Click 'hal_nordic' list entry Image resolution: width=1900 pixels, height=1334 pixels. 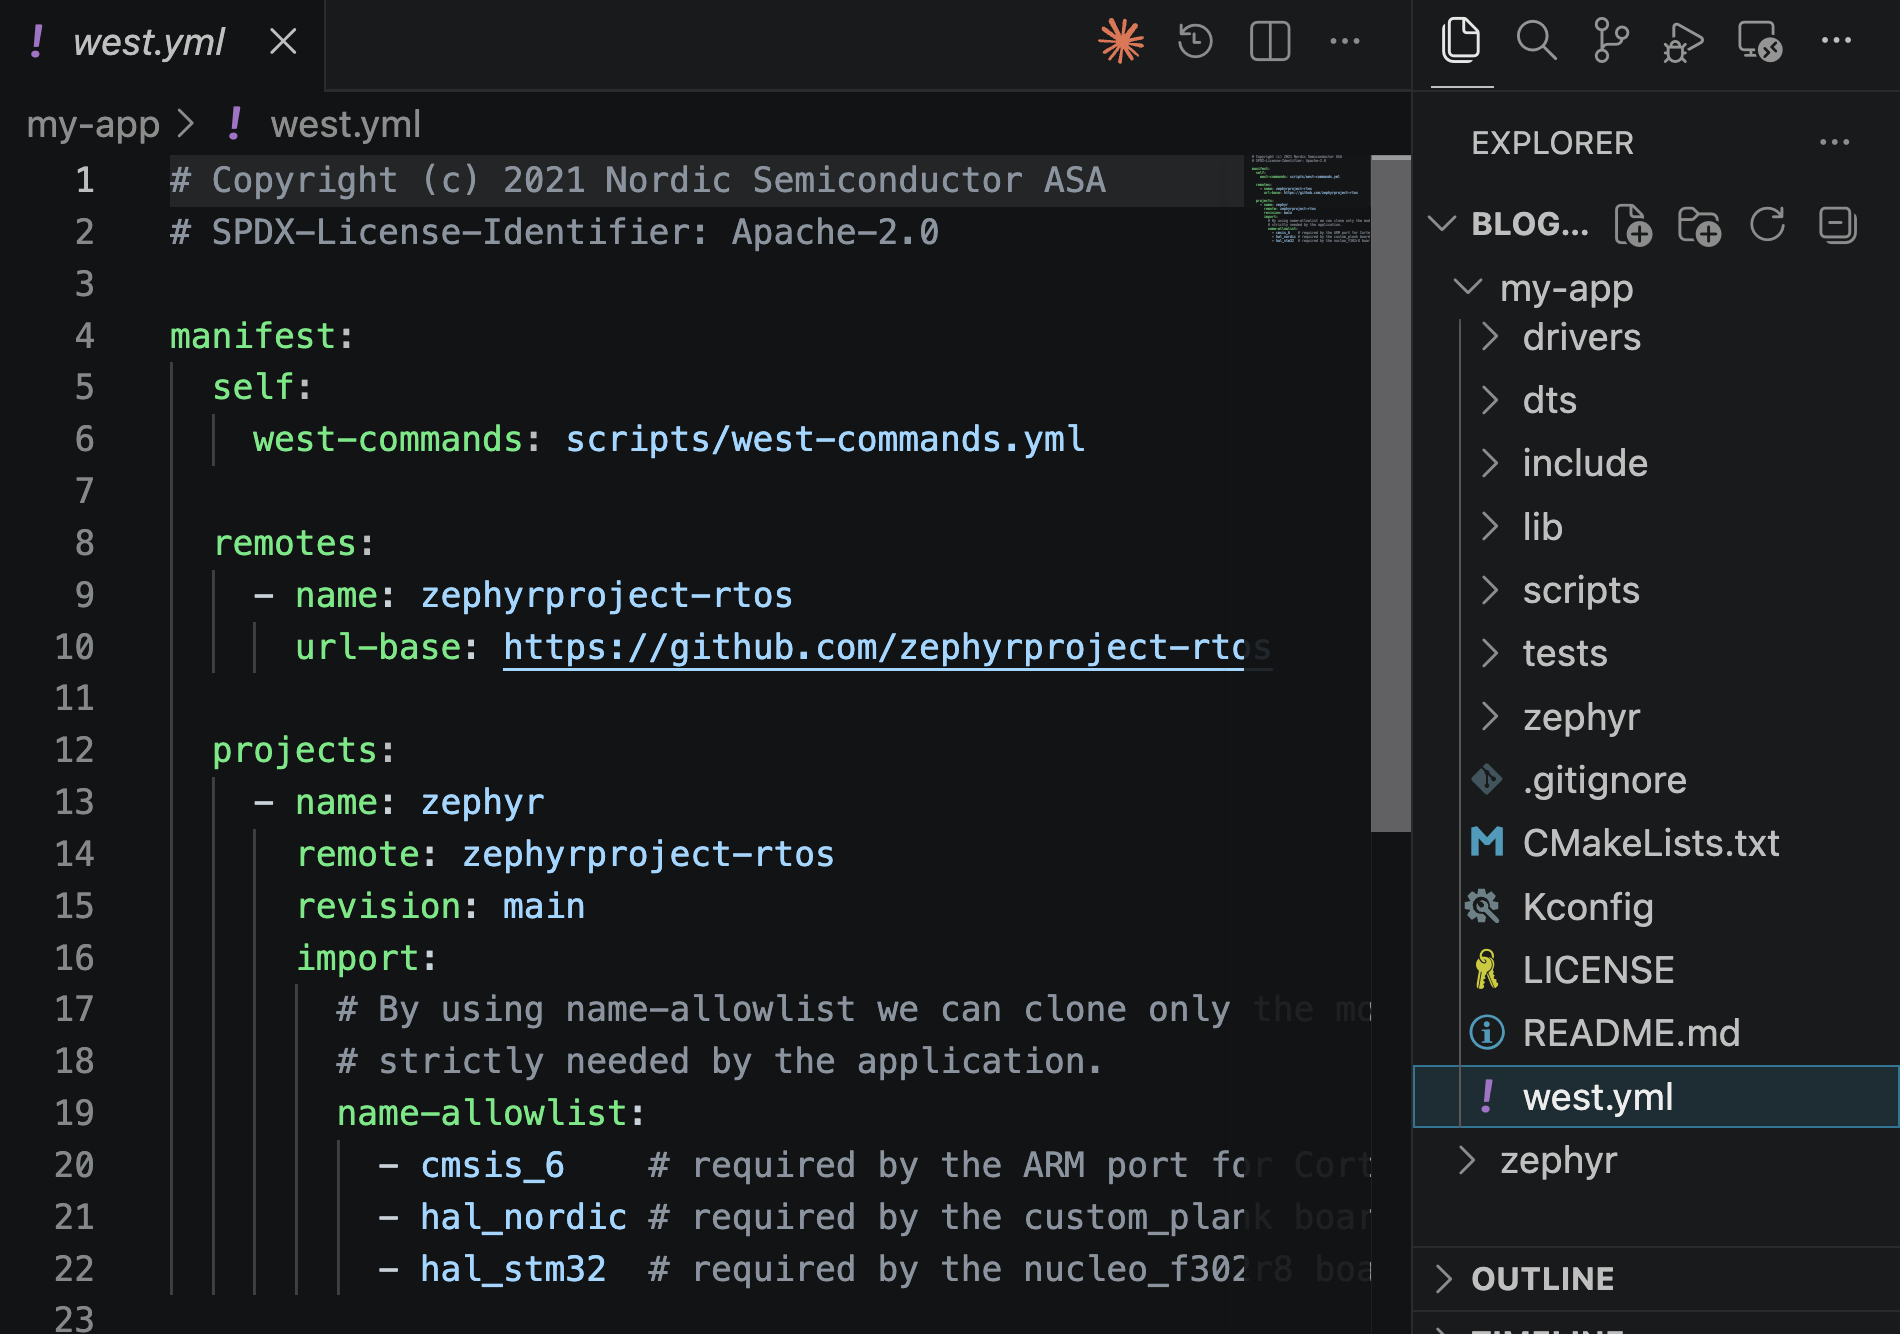click(x=523, y=1217)
